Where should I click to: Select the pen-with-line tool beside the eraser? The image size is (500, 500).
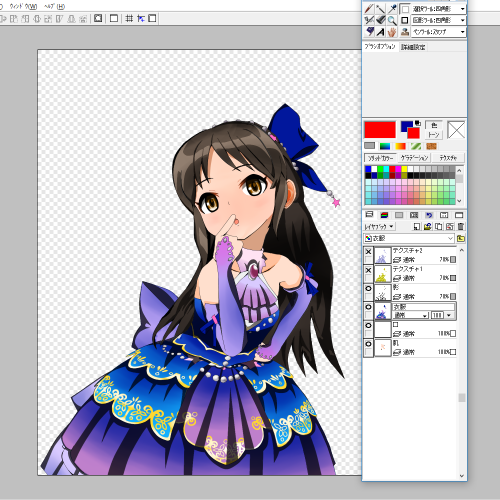[369, 20]
